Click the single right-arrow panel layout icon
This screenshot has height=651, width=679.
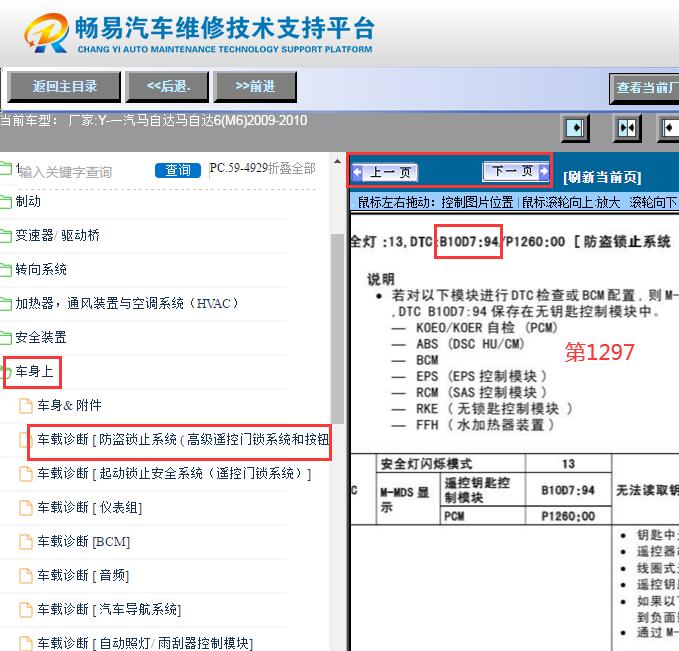point(575,128)
